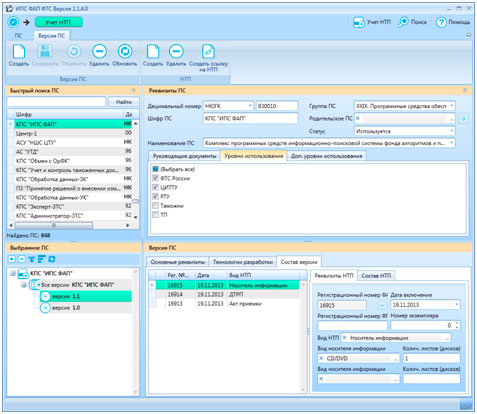Switch to the ПС ribbon tab

point(18,35)
